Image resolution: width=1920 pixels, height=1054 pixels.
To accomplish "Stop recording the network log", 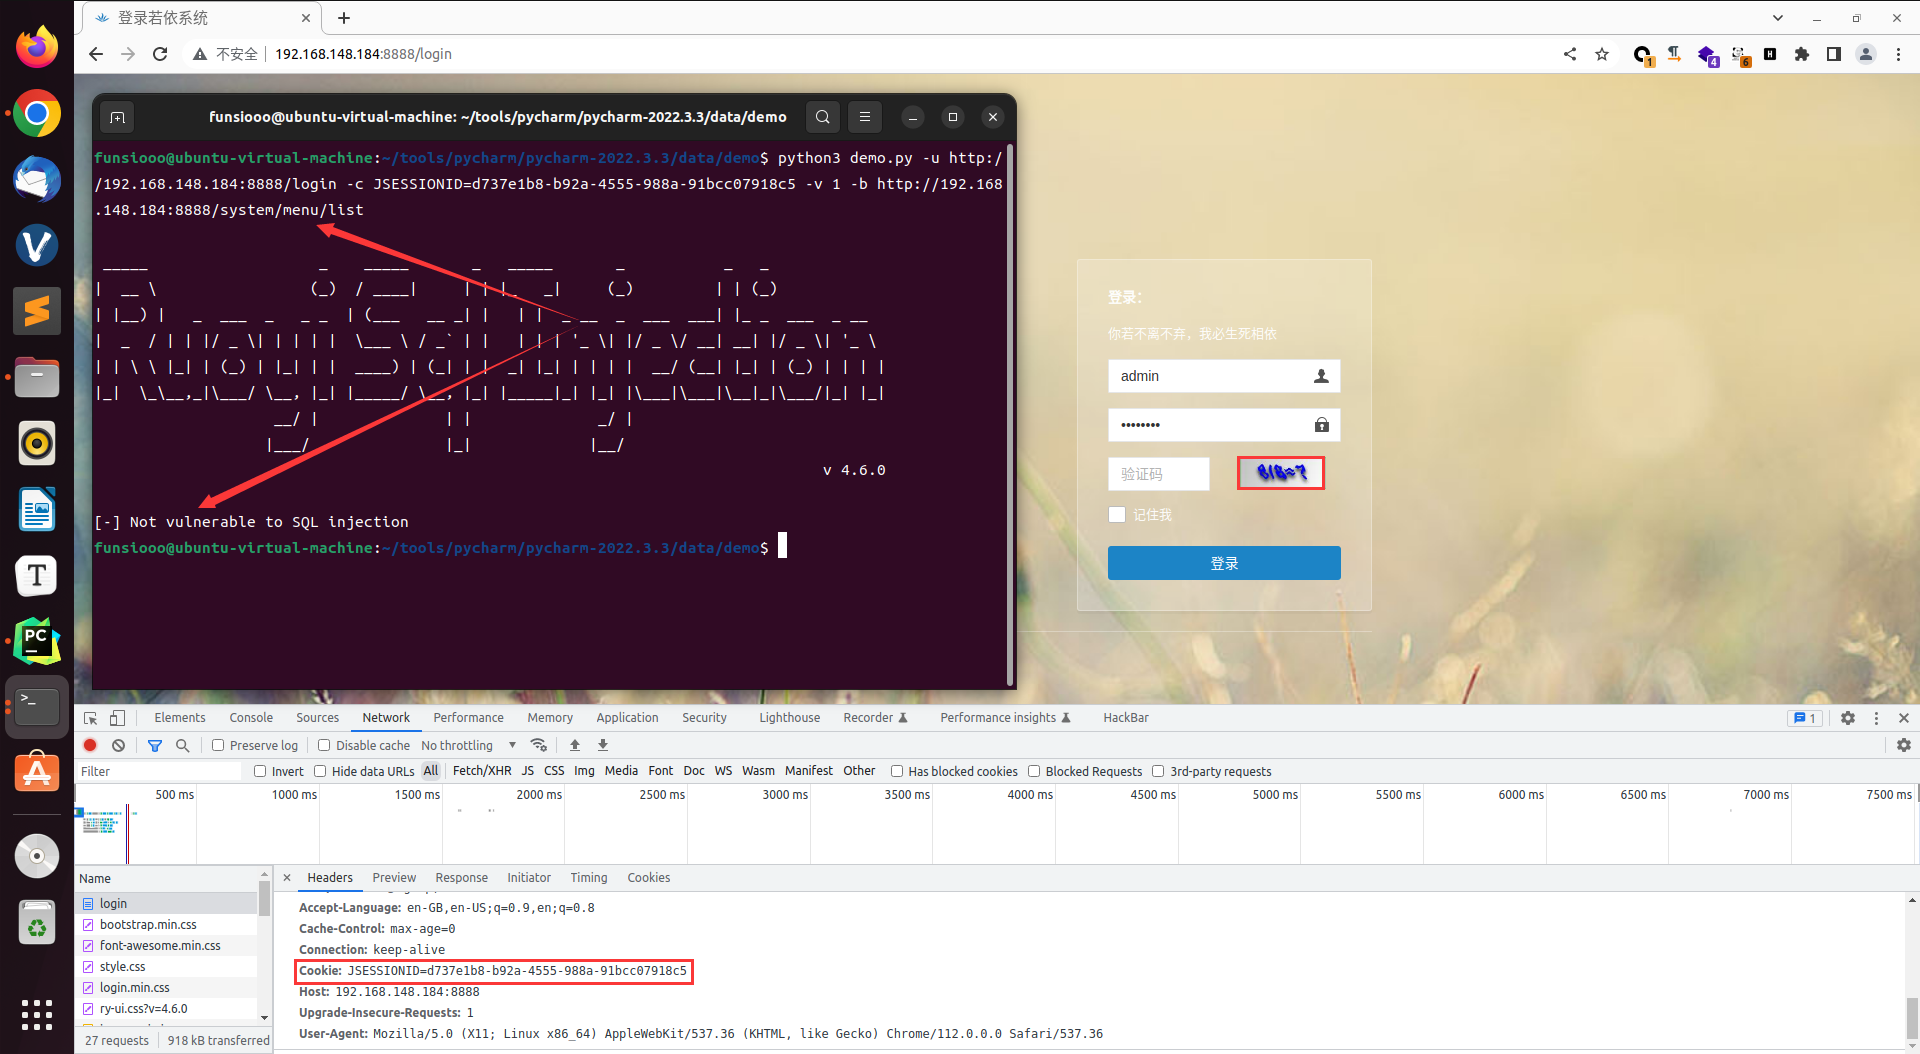I will coord(90,745).
